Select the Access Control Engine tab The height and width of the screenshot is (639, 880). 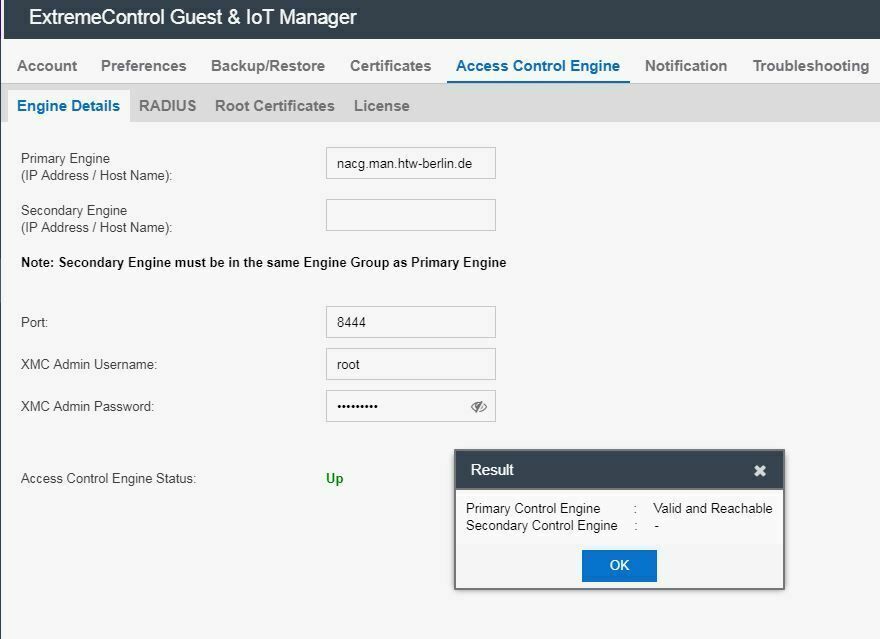pos(538,66)
